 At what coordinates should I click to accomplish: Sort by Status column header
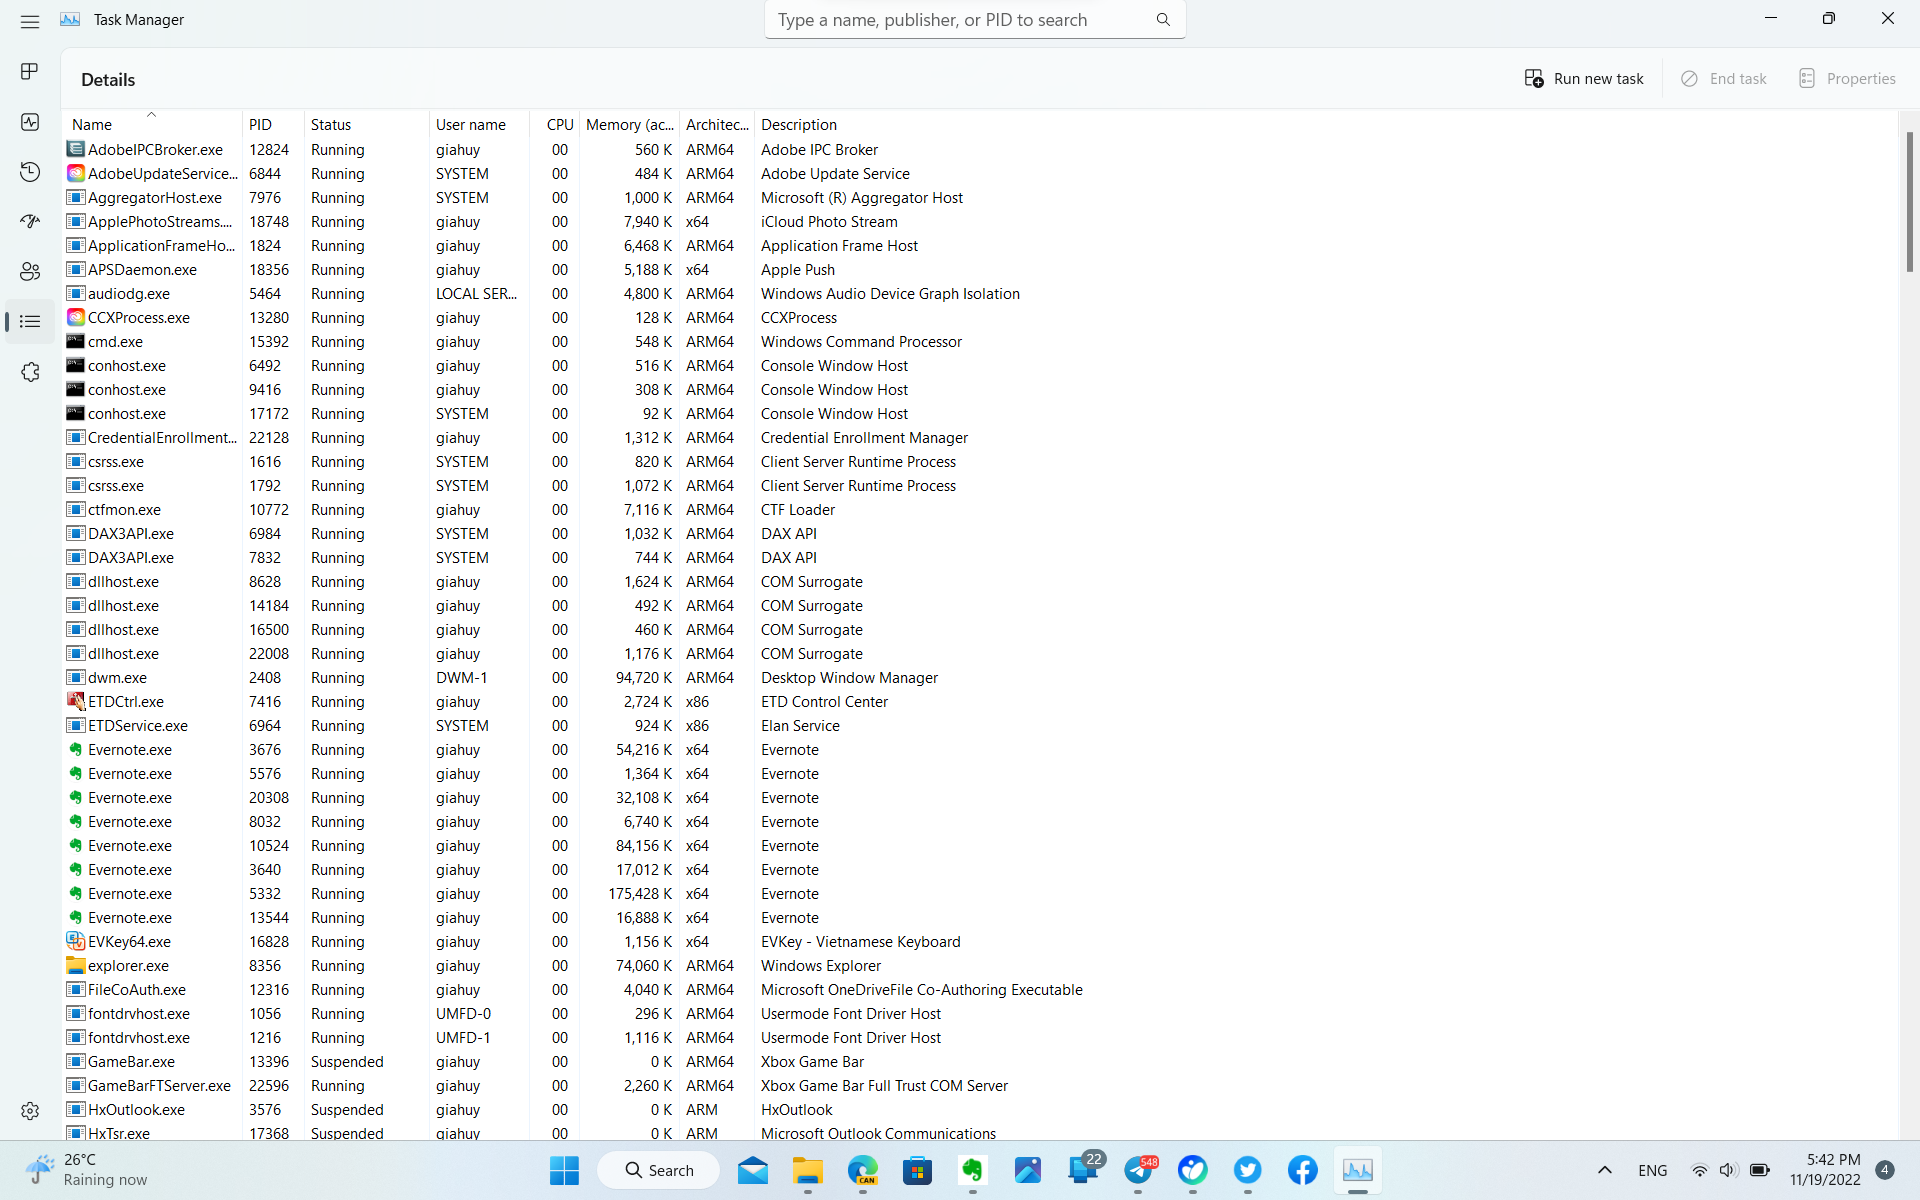366,124
